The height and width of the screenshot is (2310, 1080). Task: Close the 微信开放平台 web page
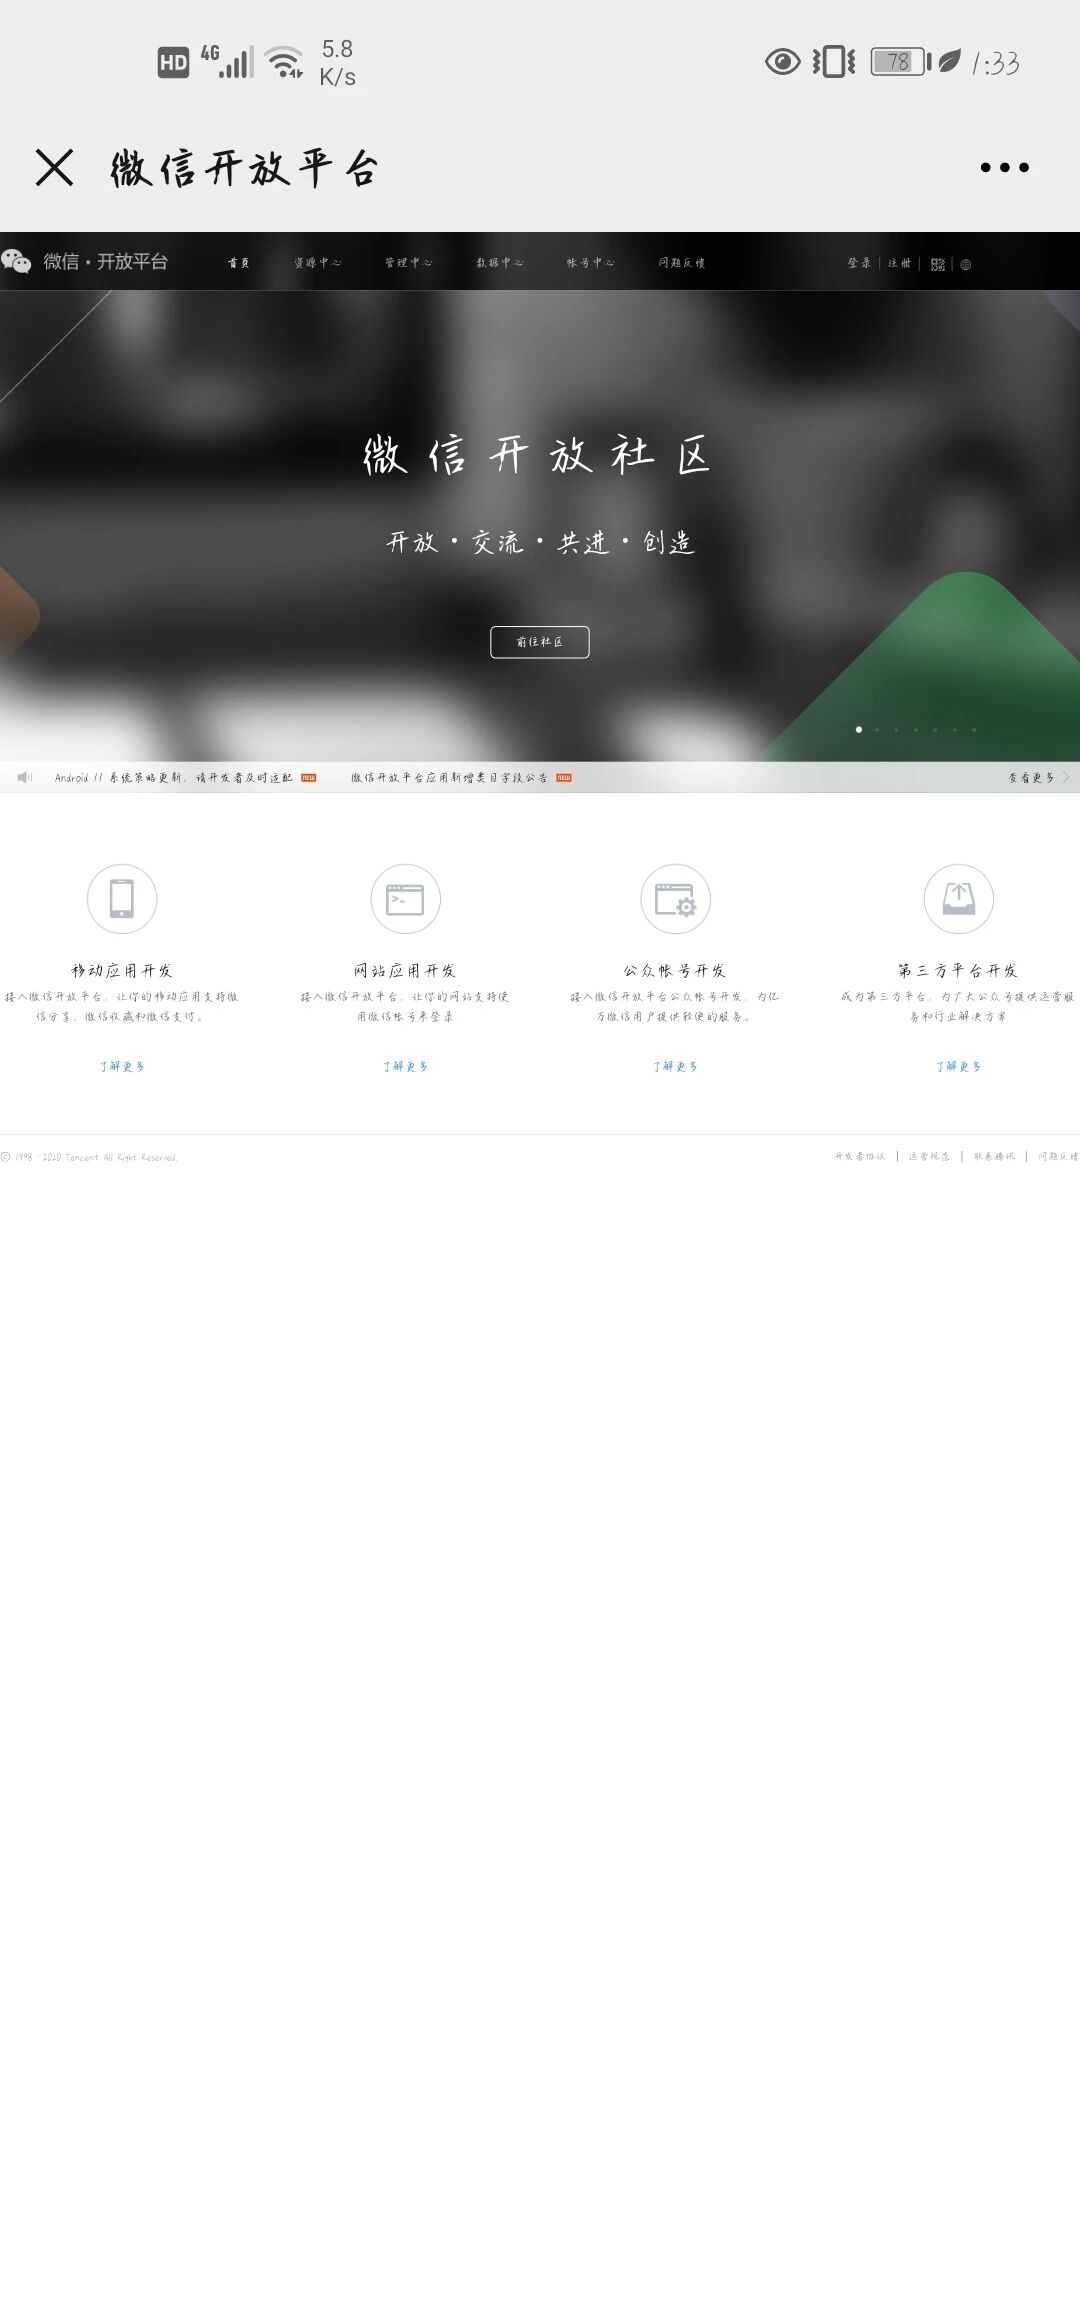pos(54,167)
